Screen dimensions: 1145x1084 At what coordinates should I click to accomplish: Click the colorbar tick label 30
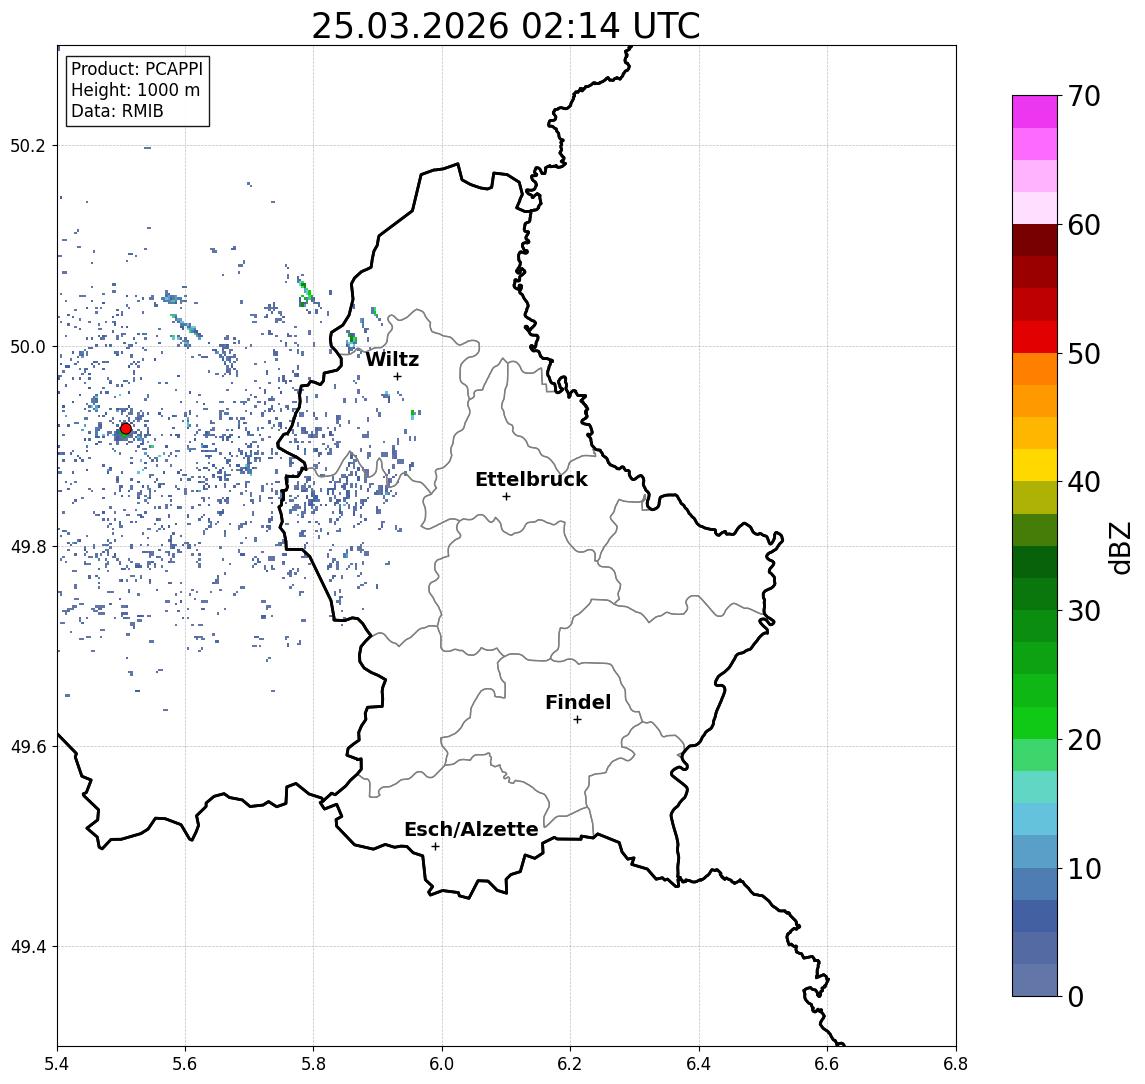pyautogui.click(x=1084, y=611)
